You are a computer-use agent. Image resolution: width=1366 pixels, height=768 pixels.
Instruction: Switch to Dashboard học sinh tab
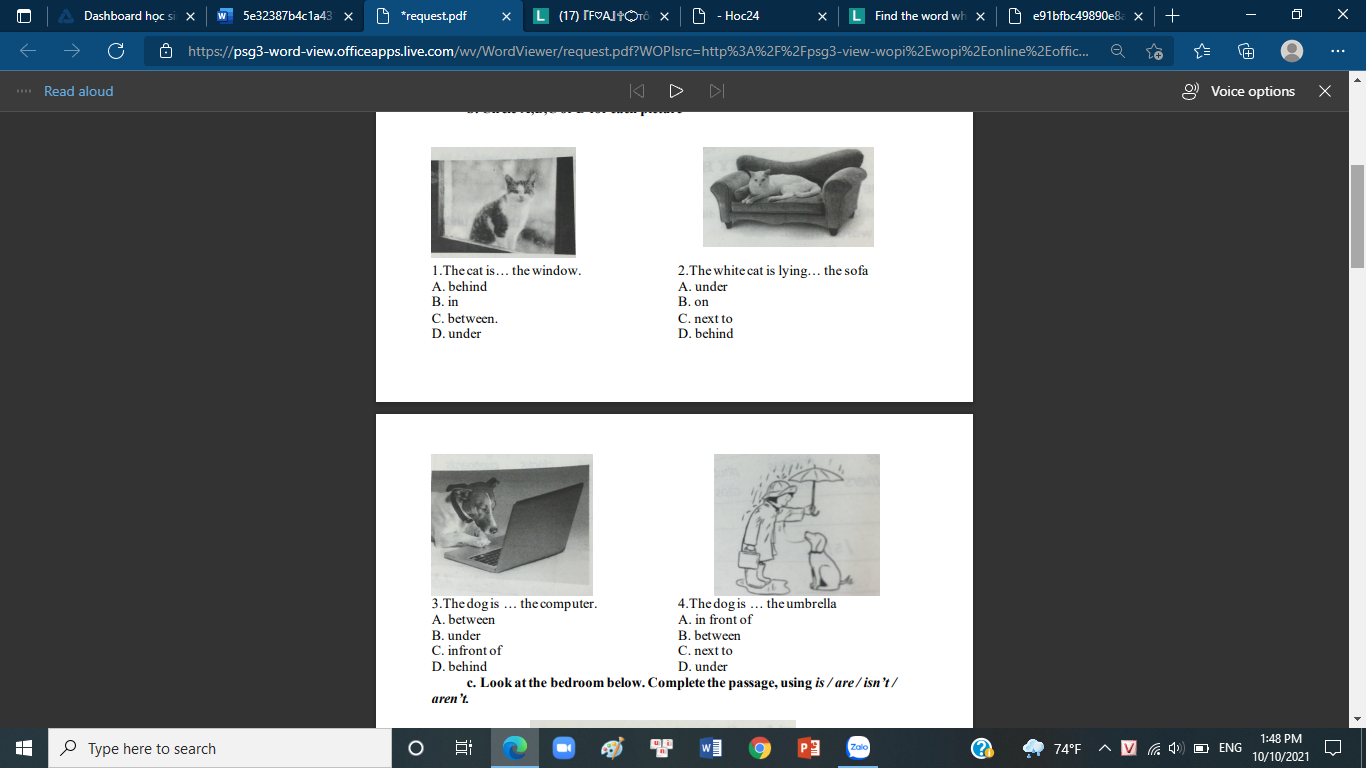point(126,16)
